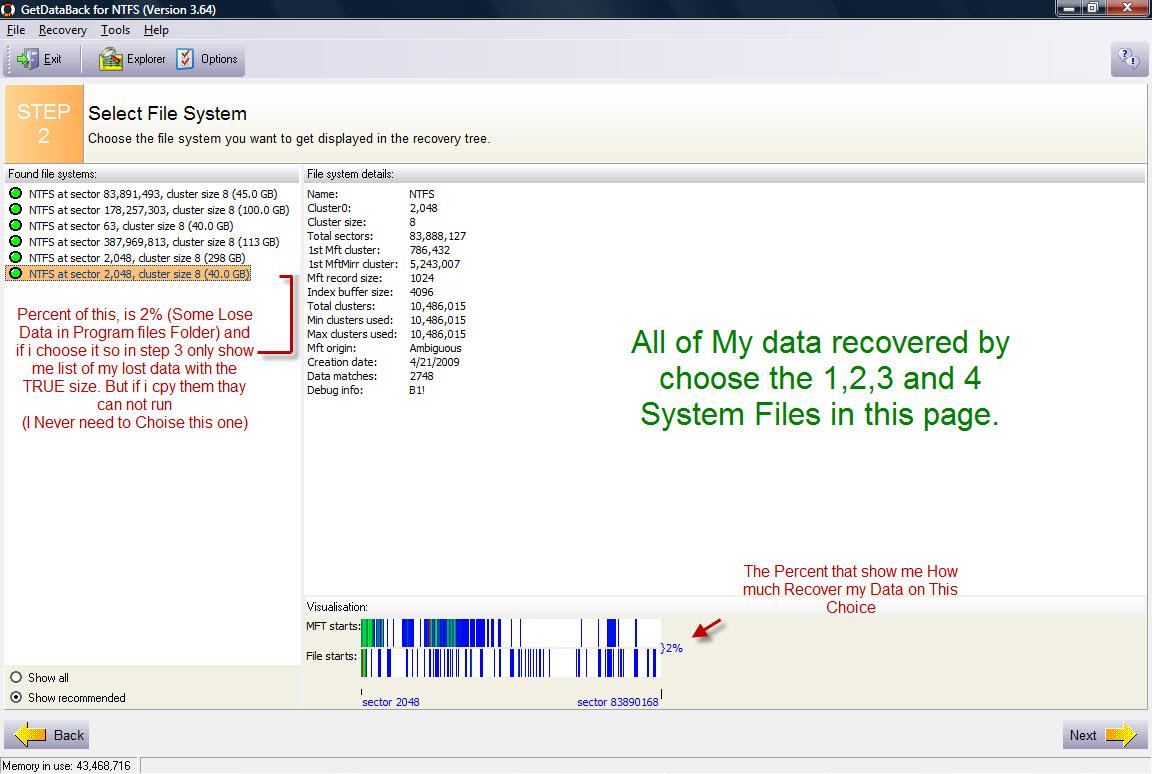This screenshot has height=774, width=1152.
Task: Open Explorer via its basket icon
Action: click(x=110, y=59)
